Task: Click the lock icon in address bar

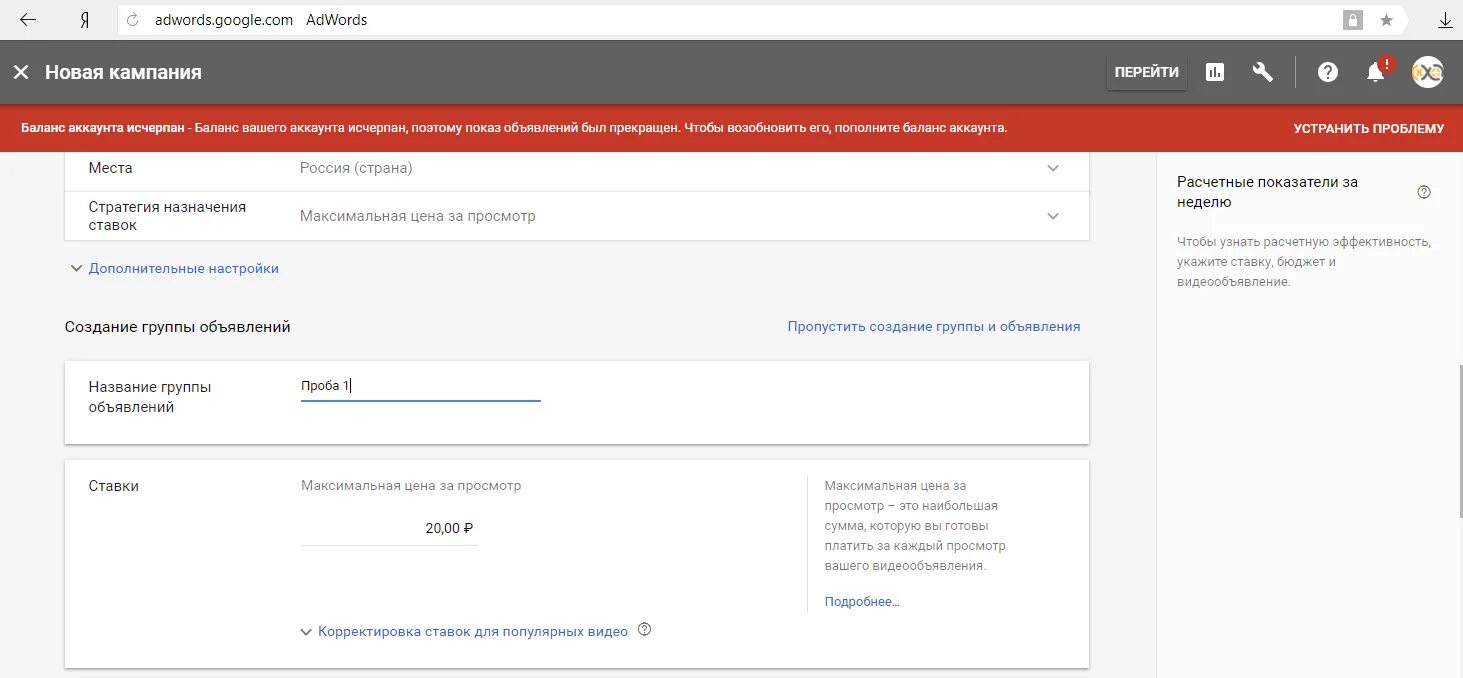Action: tap(1353, 20)
